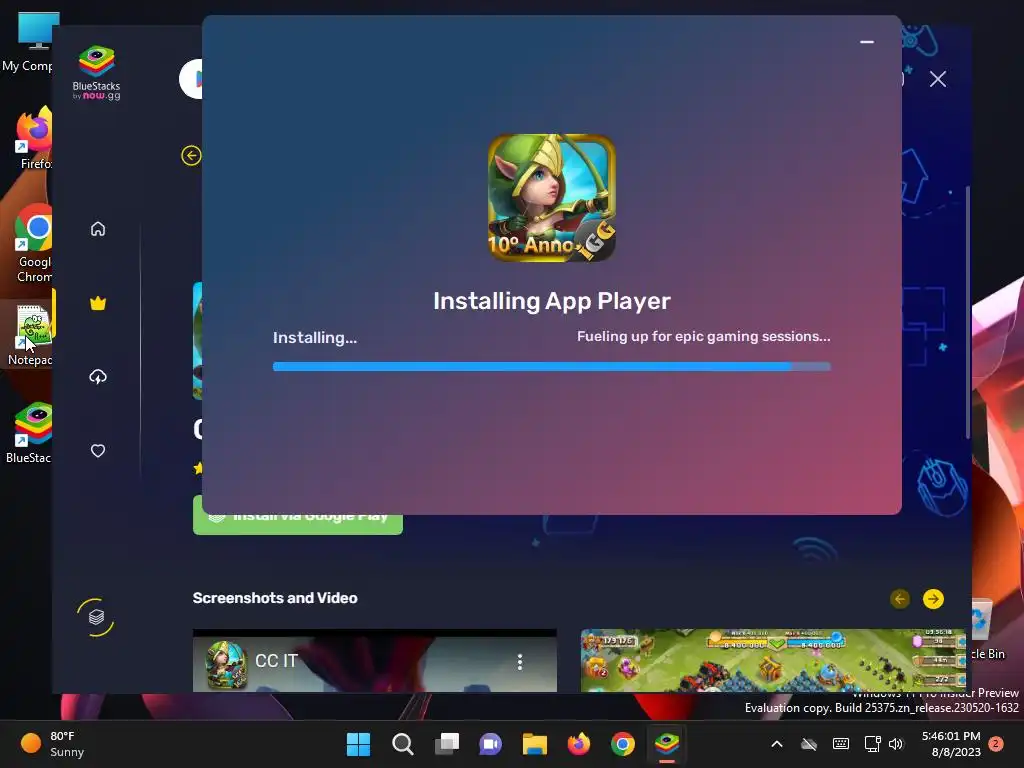Screen dimensions: 1024x768
Task: Click the network tray icon
Action: pos(872,744)
